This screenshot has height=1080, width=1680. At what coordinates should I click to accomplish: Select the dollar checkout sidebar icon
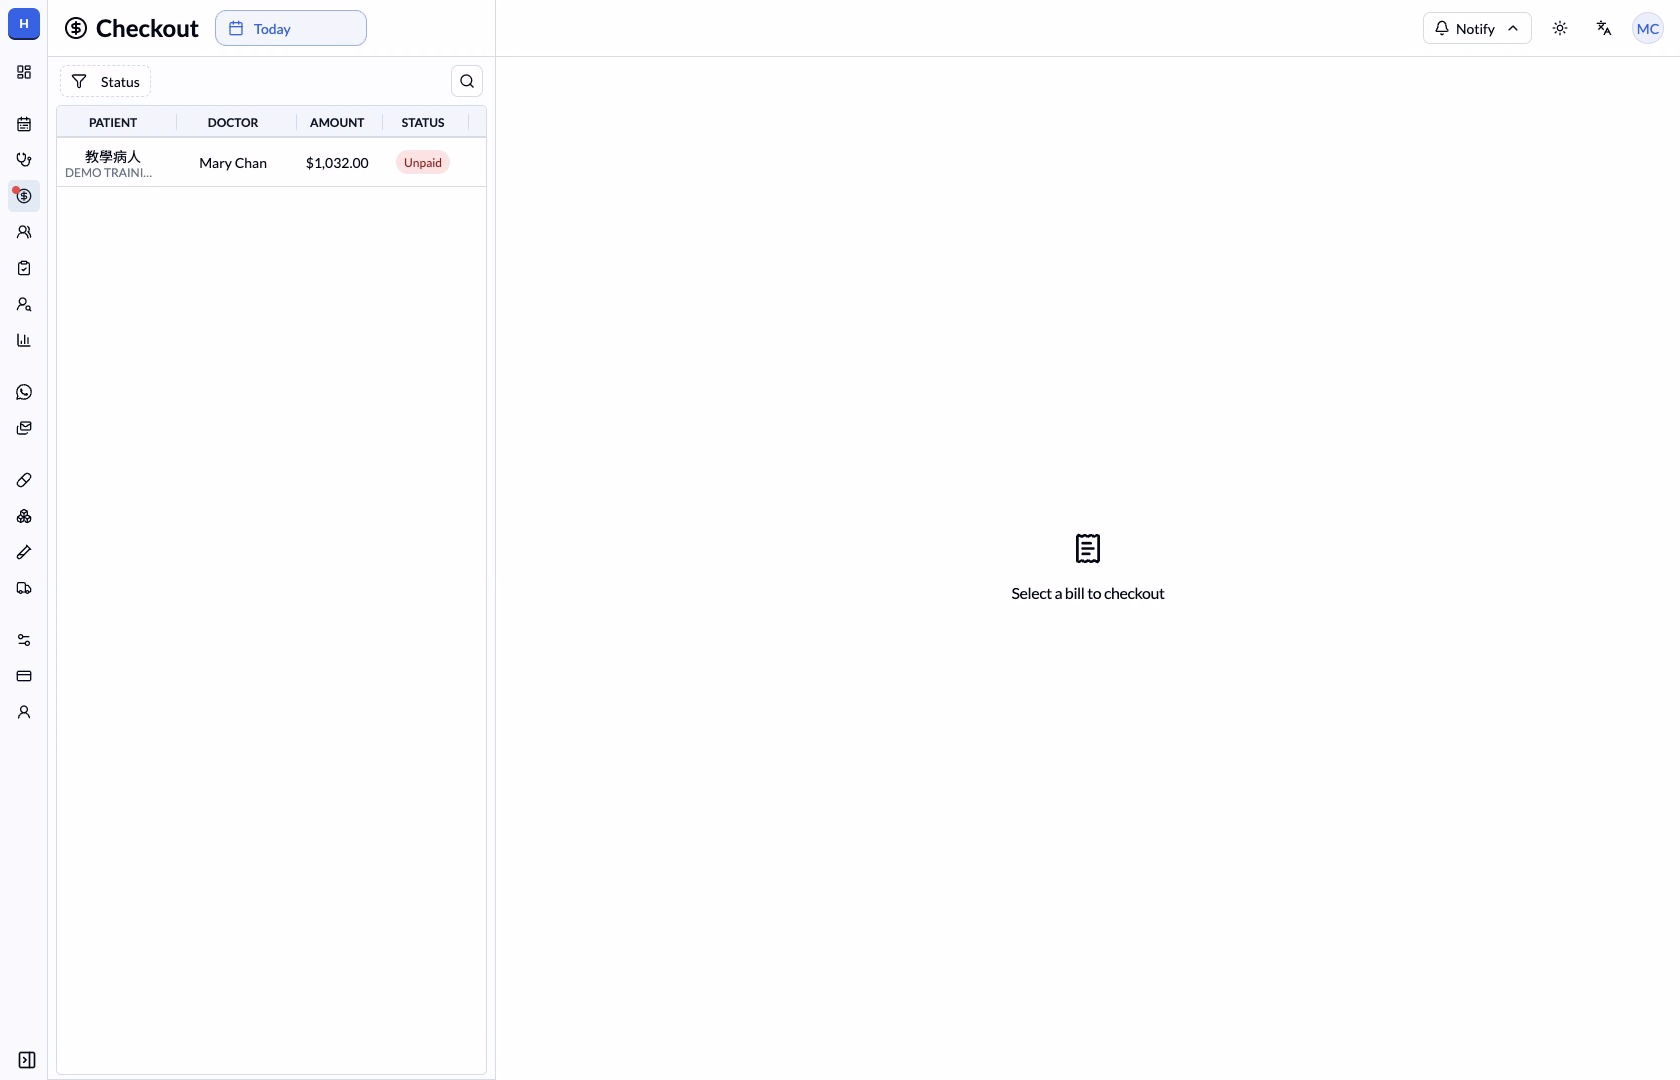pyautogui.click(x=24, y=196)
